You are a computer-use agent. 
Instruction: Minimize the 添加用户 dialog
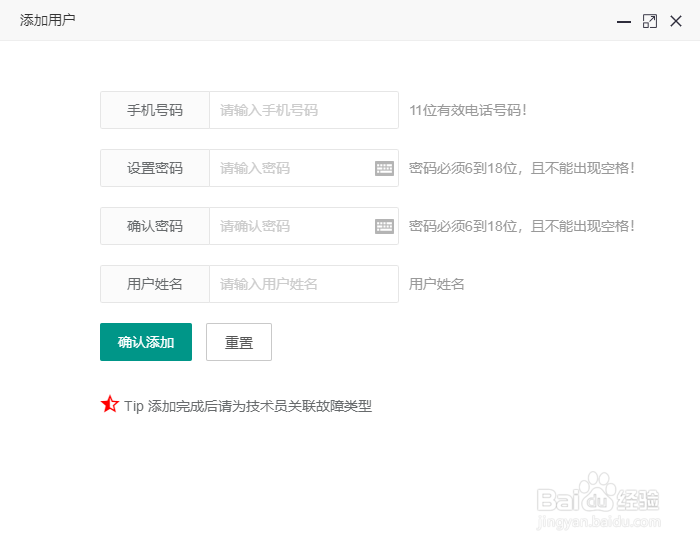[x=624, y=21]
